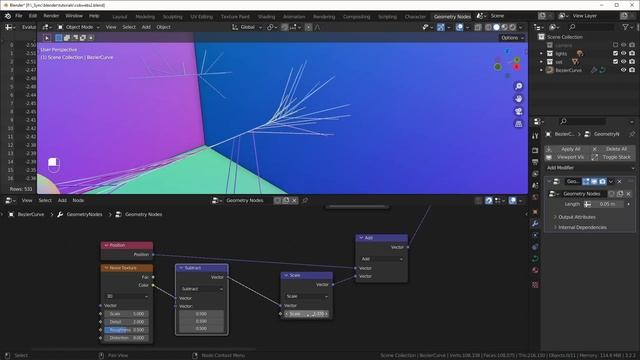Toggle visibility eye for set collection
640x360 pixels.
(x=623, y=62)
